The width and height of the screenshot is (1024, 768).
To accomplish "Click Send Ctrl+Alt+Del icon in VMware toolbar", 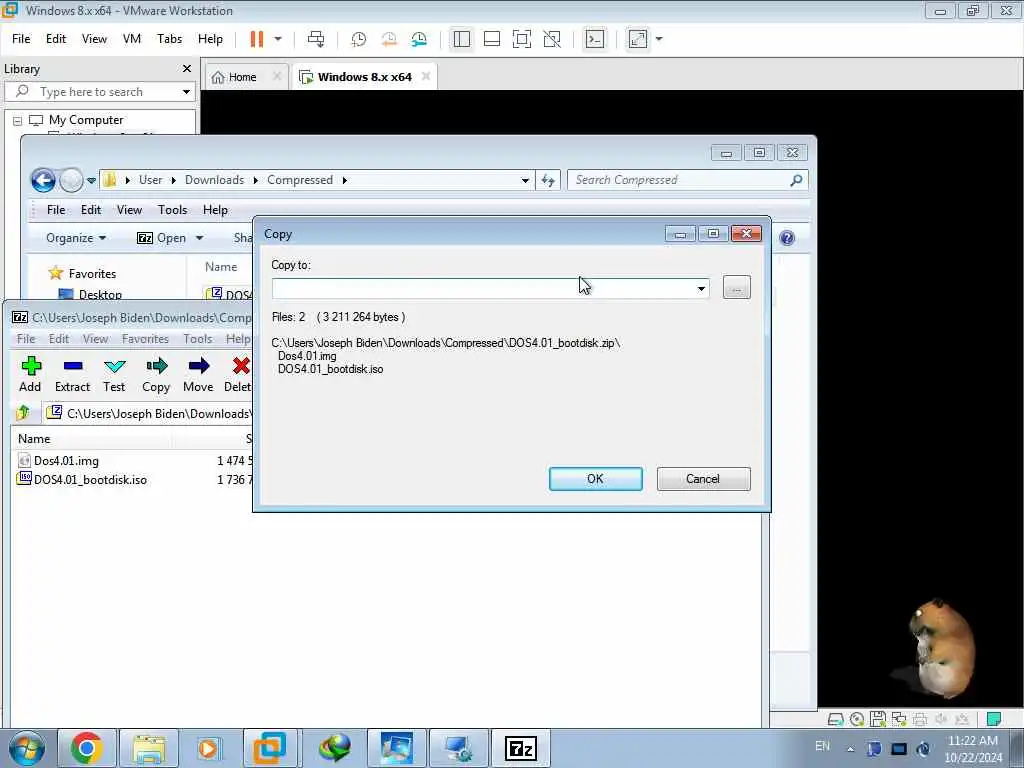I will [316, 39].
